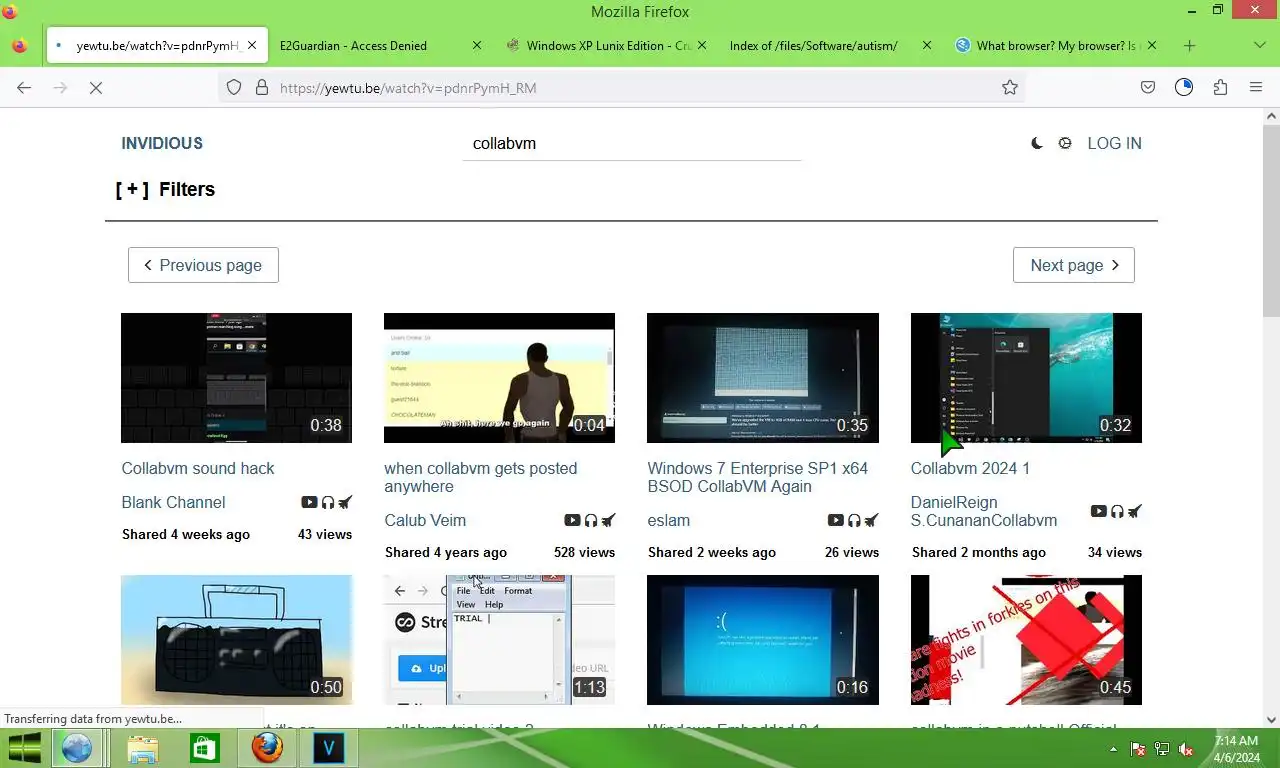
Task: Watch Collabvm sound hack on YouTube icon
Action: pos(309,502)
